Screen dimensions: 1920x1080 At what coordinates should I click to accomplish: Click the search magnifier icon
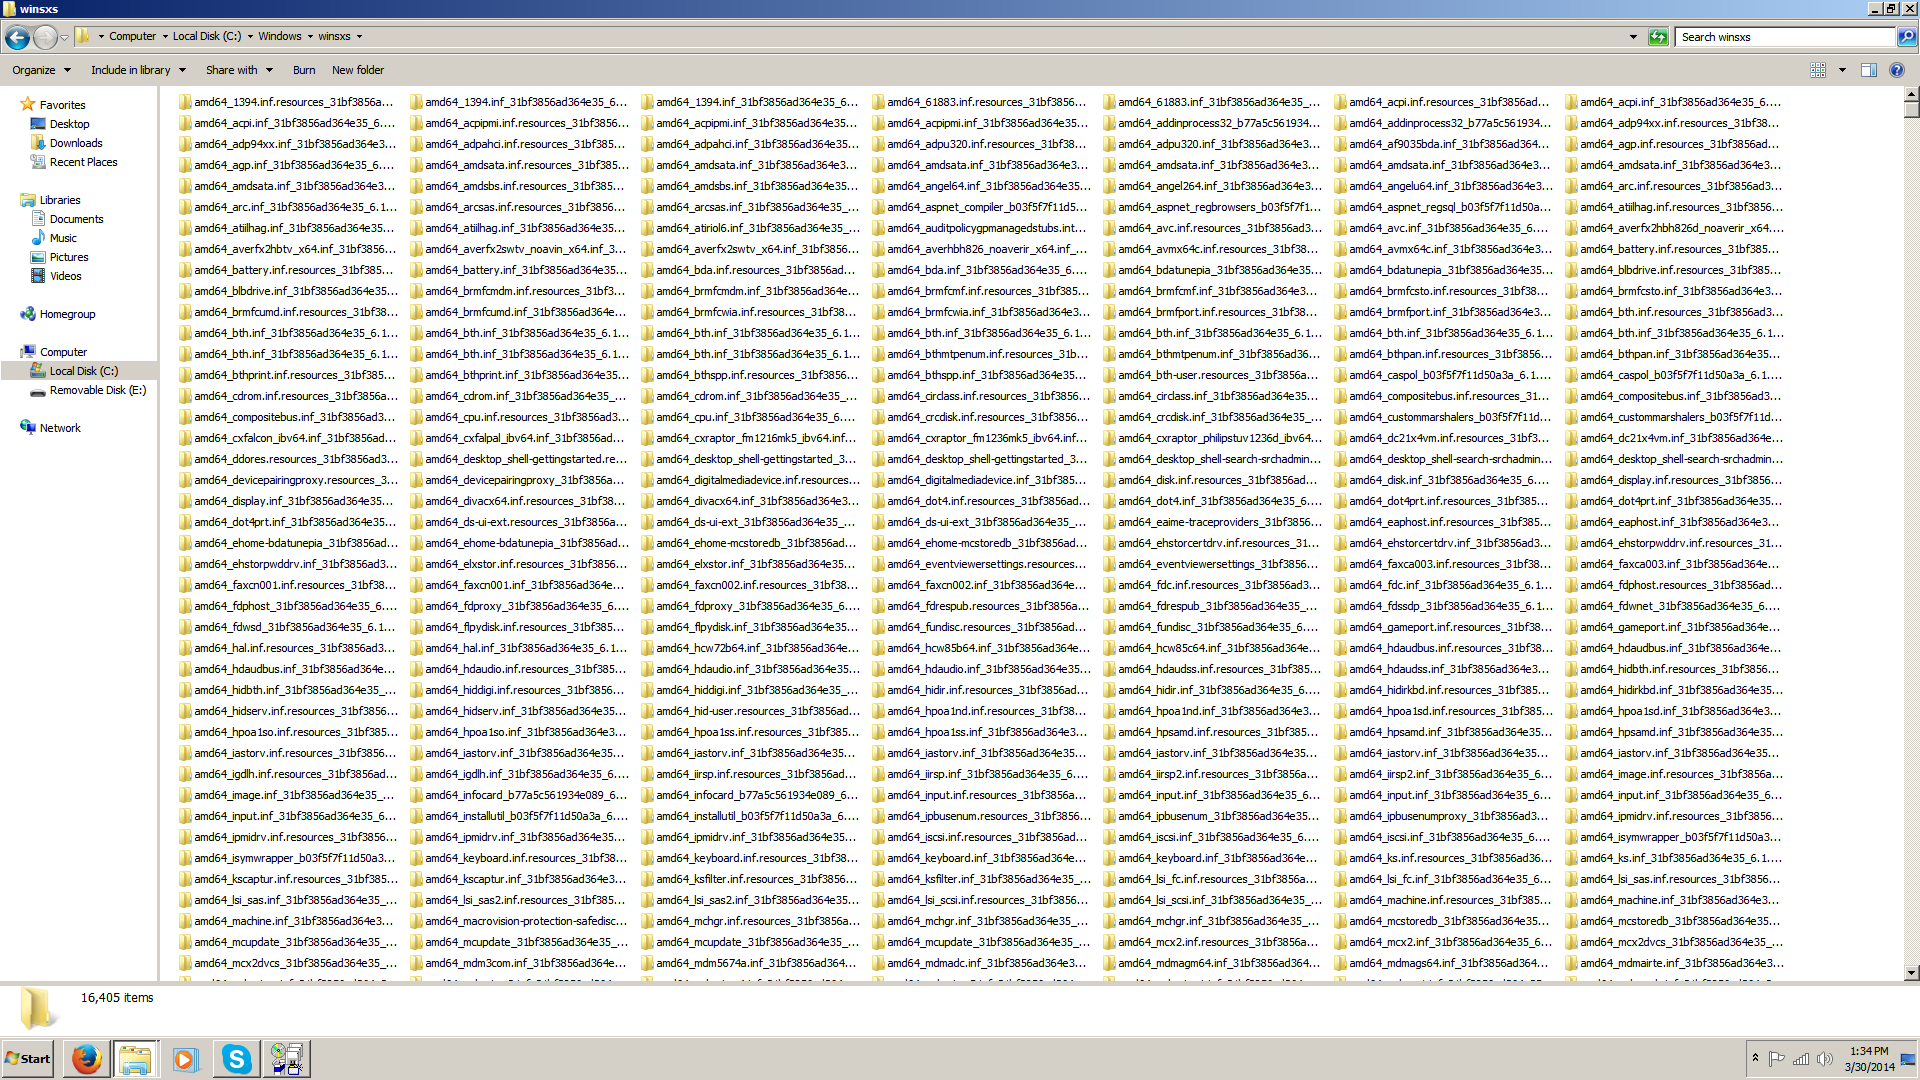click(x=1907, y=37)
